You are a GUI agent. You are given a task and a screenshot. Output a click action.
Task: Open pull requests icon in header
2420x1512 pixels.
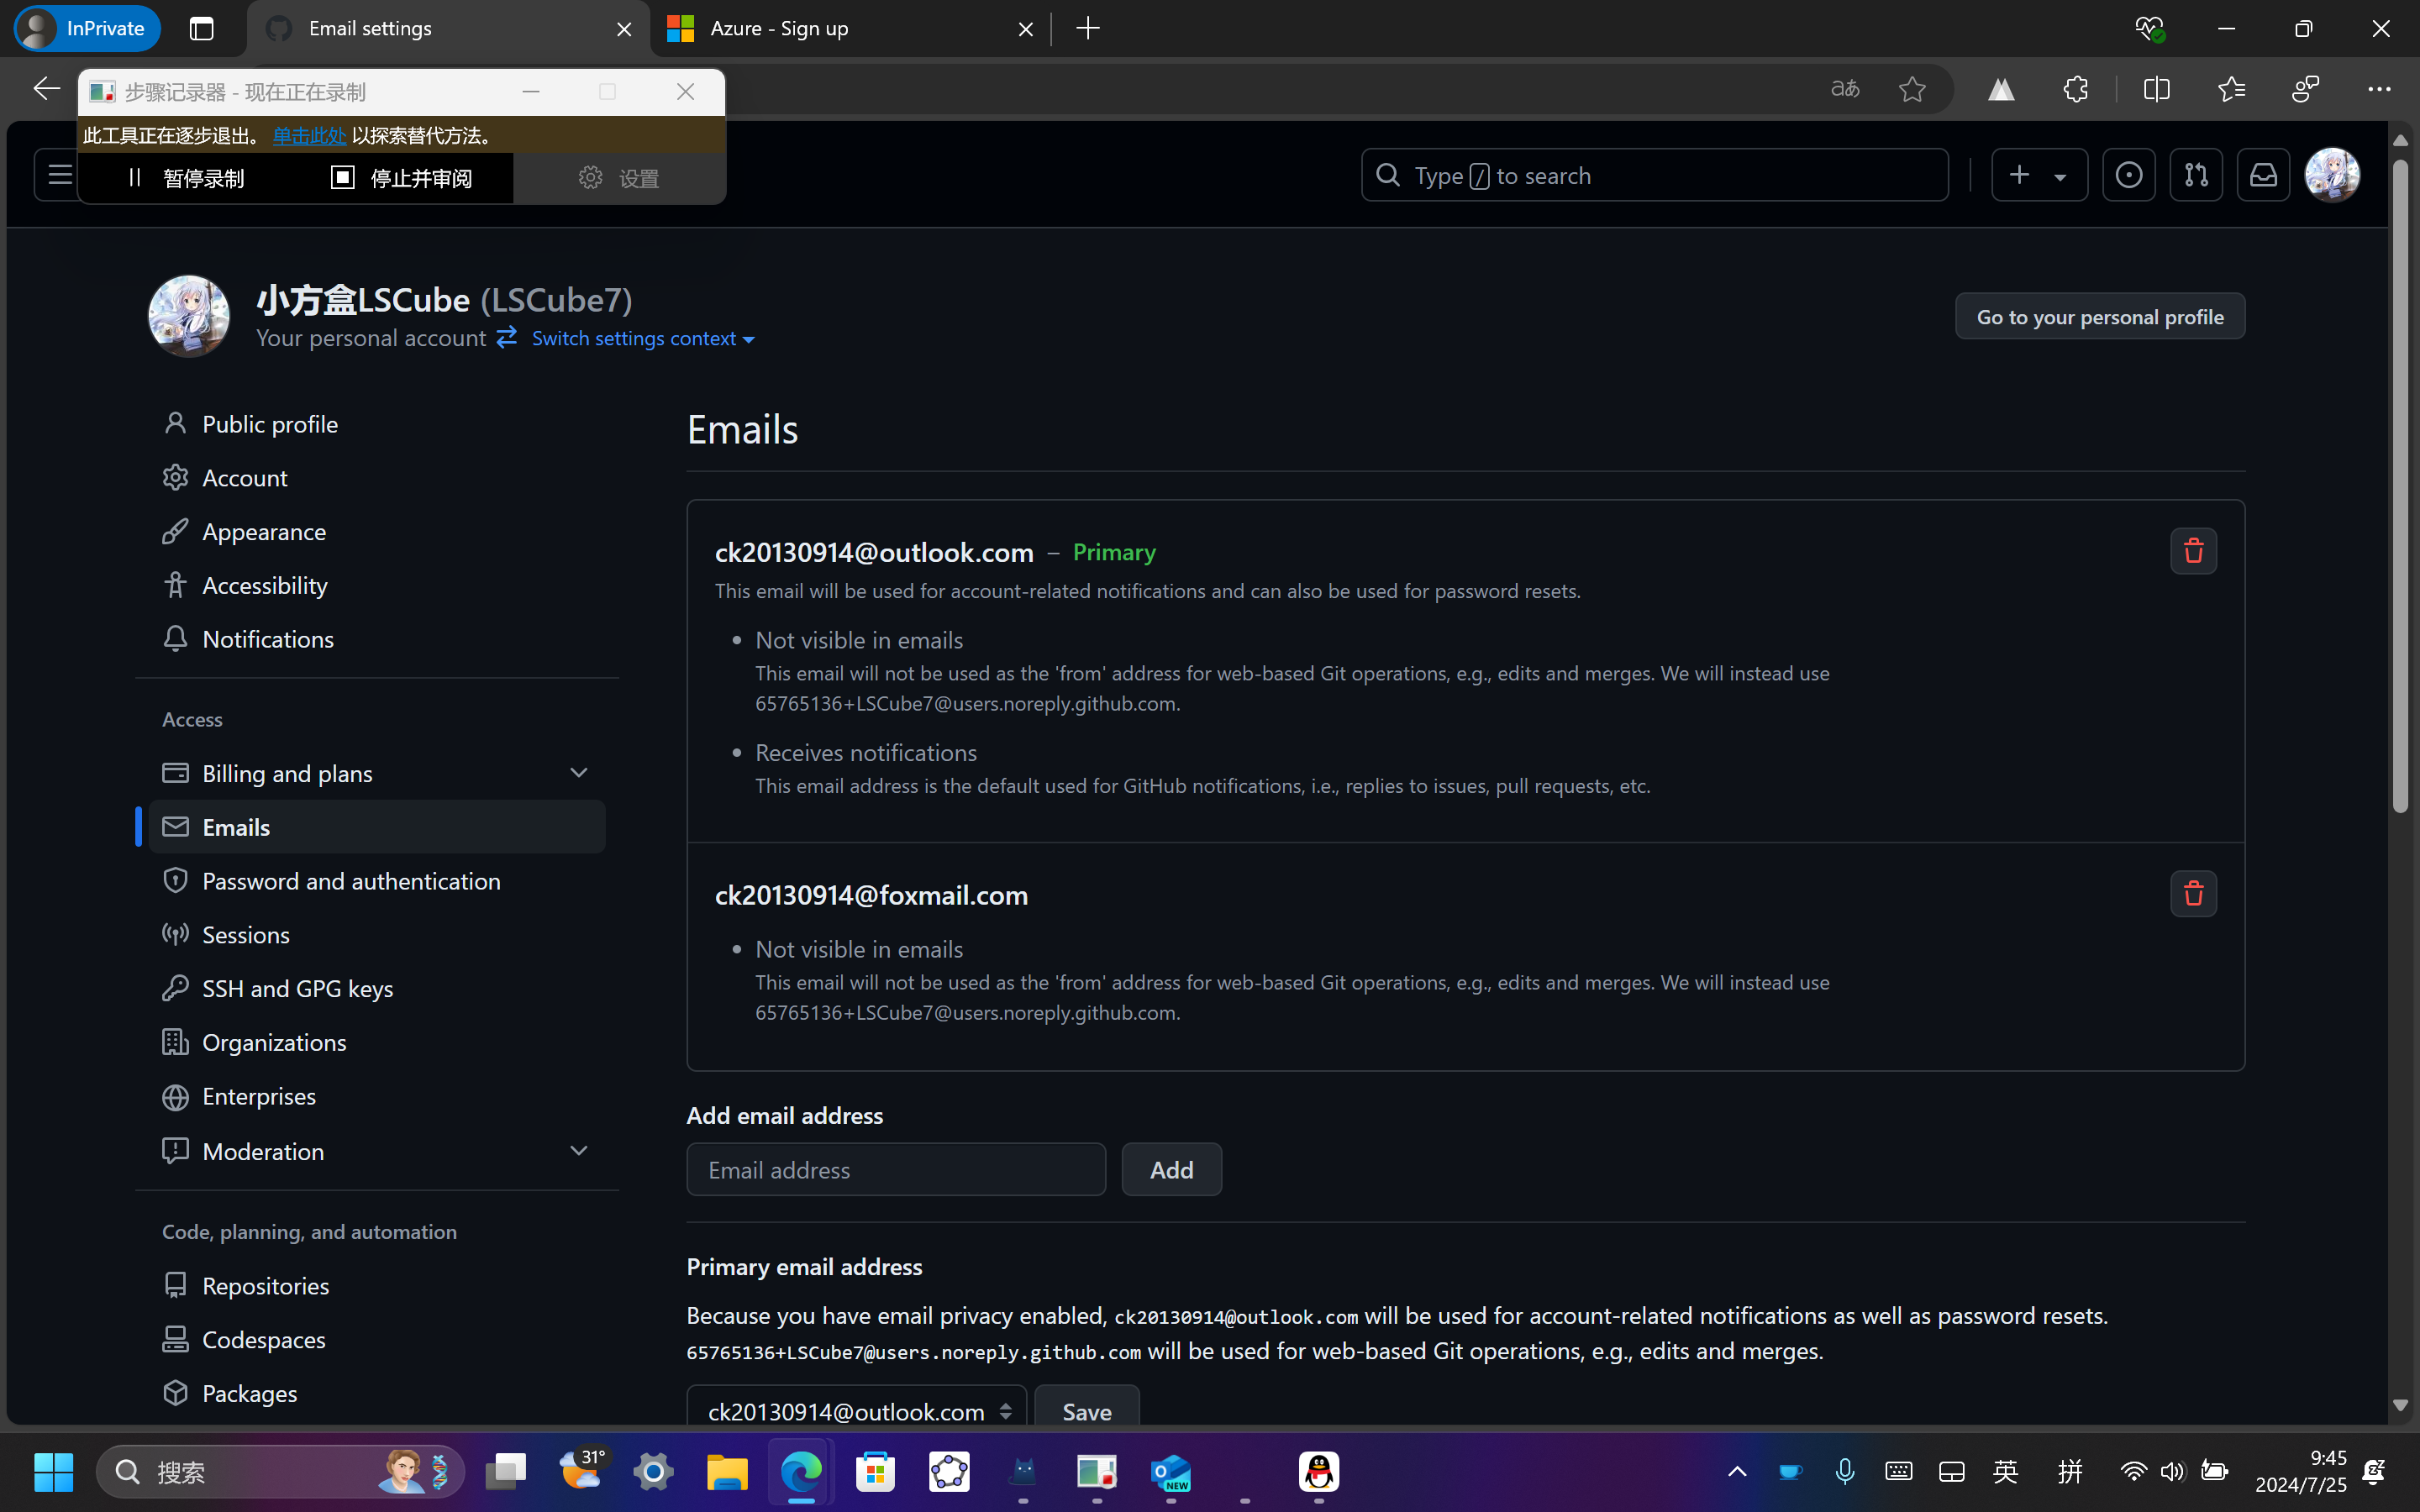click(x=2196, y=176)
